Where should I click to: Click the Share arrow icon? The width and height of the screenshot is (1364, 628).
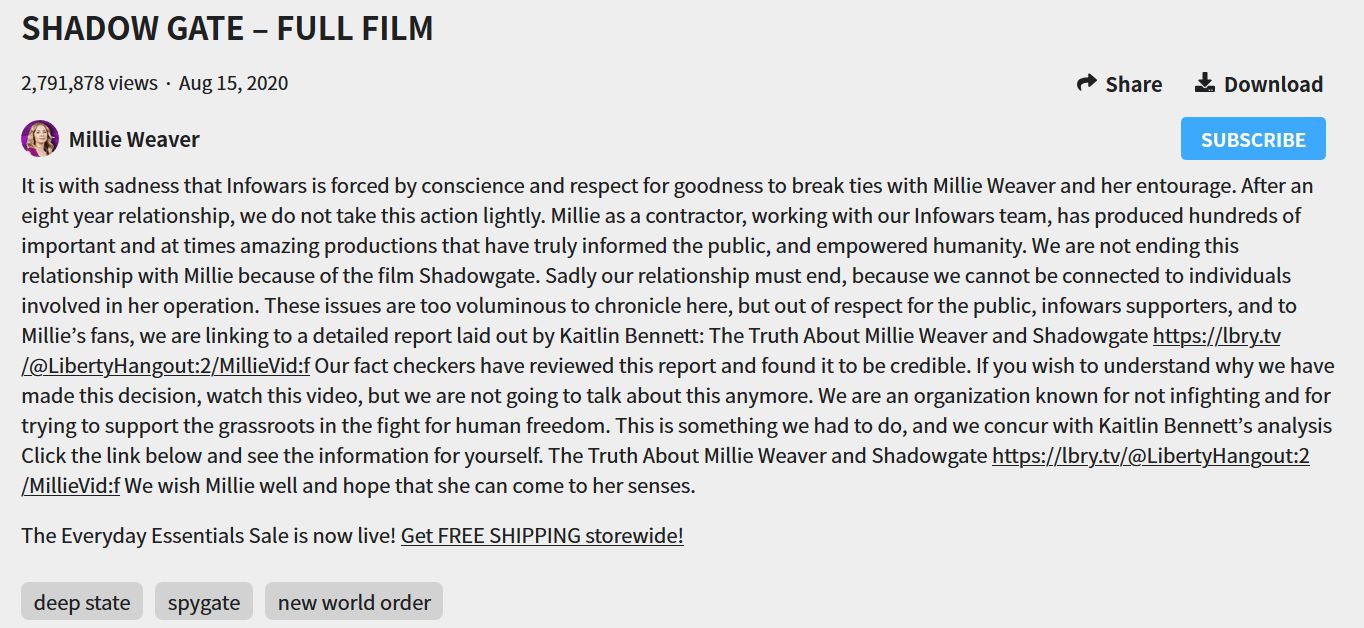coord(1086,83)
